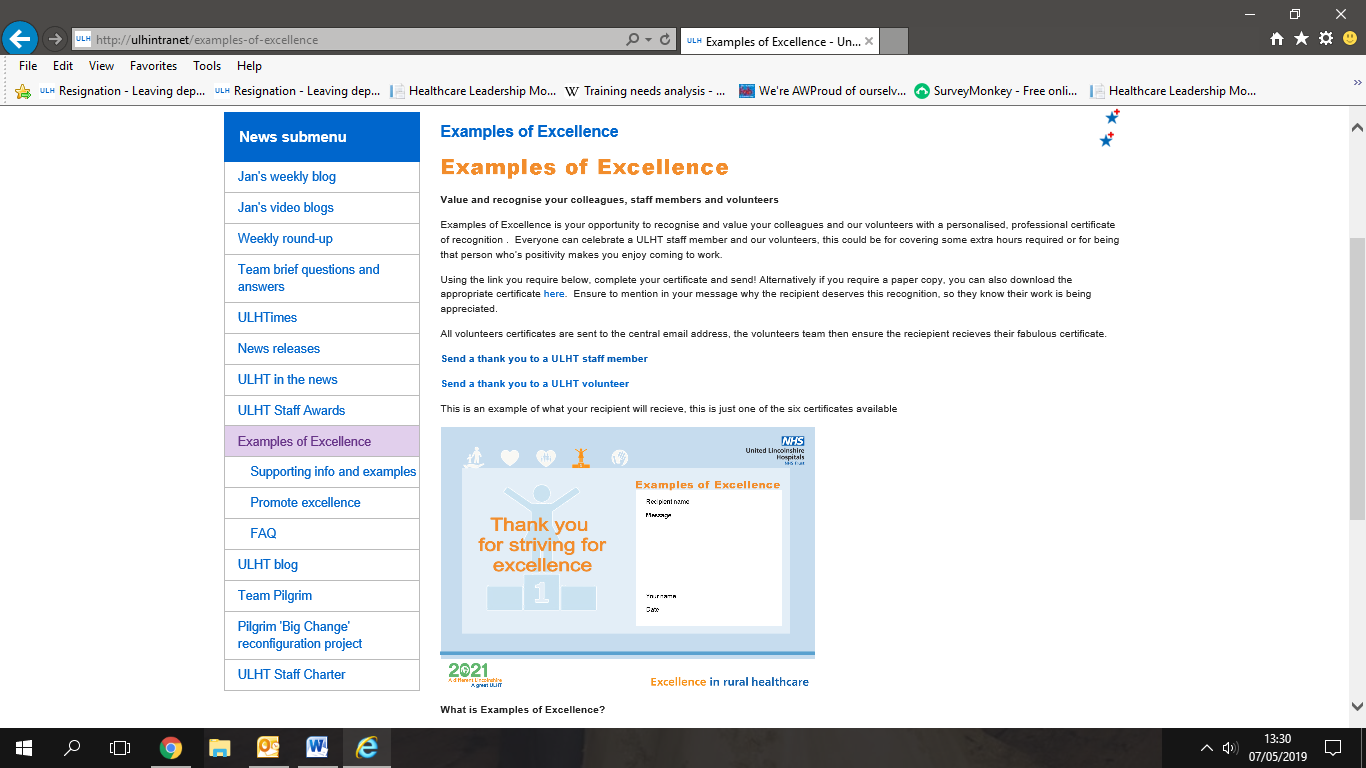This screenshot has height=768, width=1366.
Task: Open Favorites with the star icon
Action: pyautogui.click(x=1301, y=39)
